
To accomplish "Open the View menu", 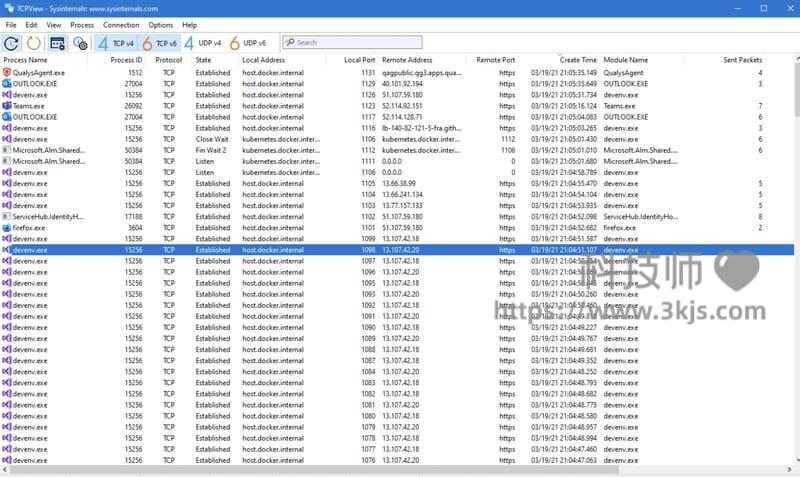I will [x=54, y=25].
